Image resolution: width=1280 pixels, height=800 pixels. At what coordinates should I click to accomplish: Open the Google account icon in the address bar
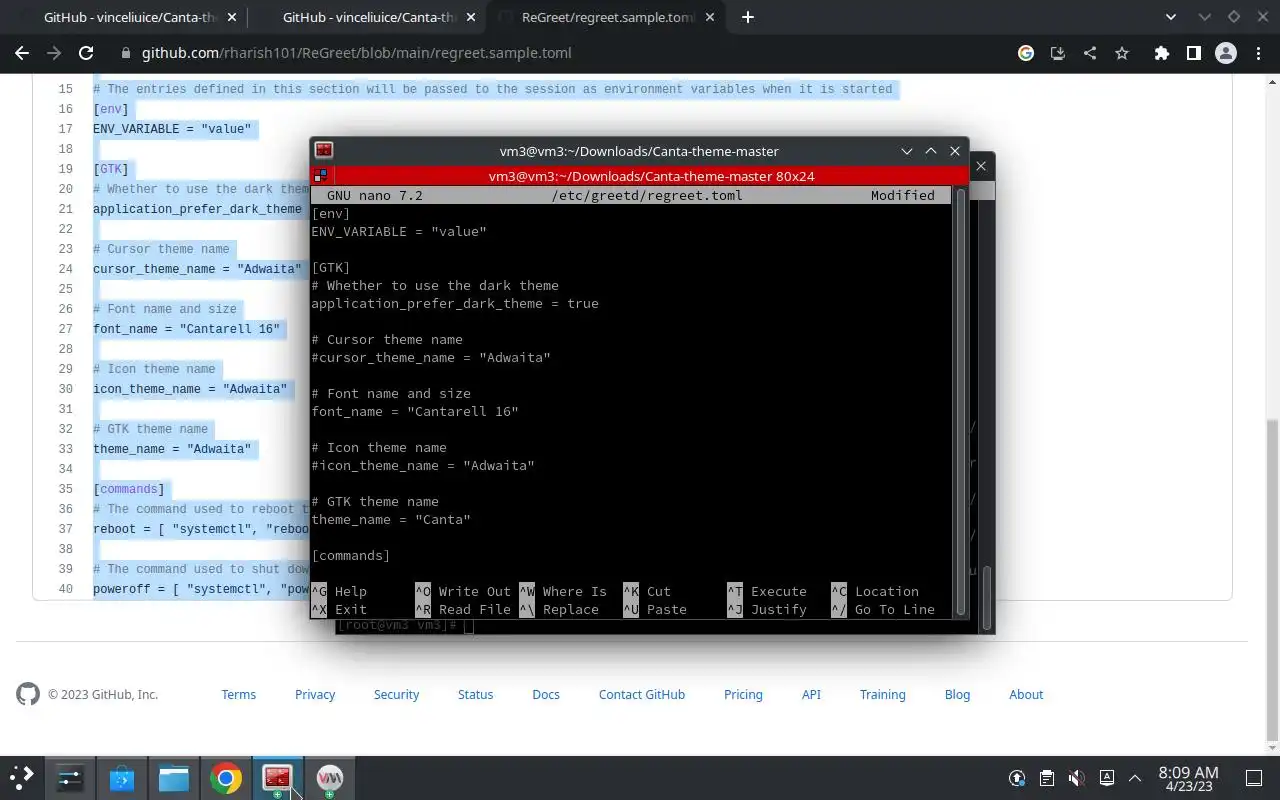coord(1026,53)
